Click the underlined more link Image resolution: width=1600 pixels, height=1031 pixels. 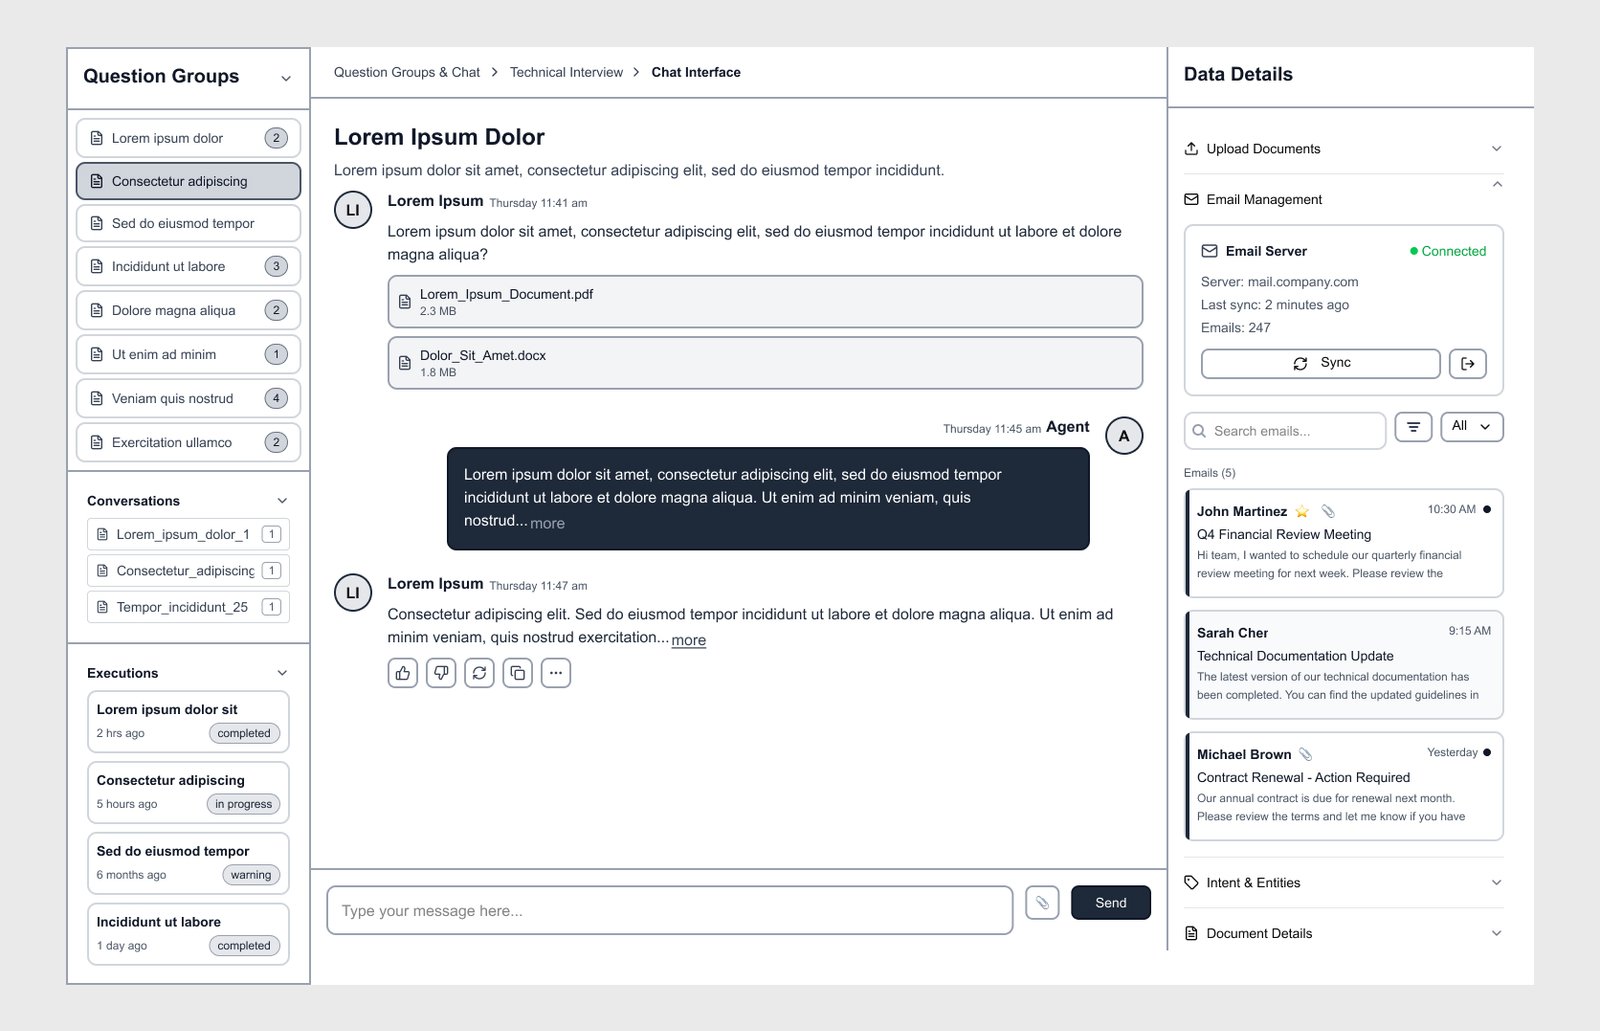688,641
